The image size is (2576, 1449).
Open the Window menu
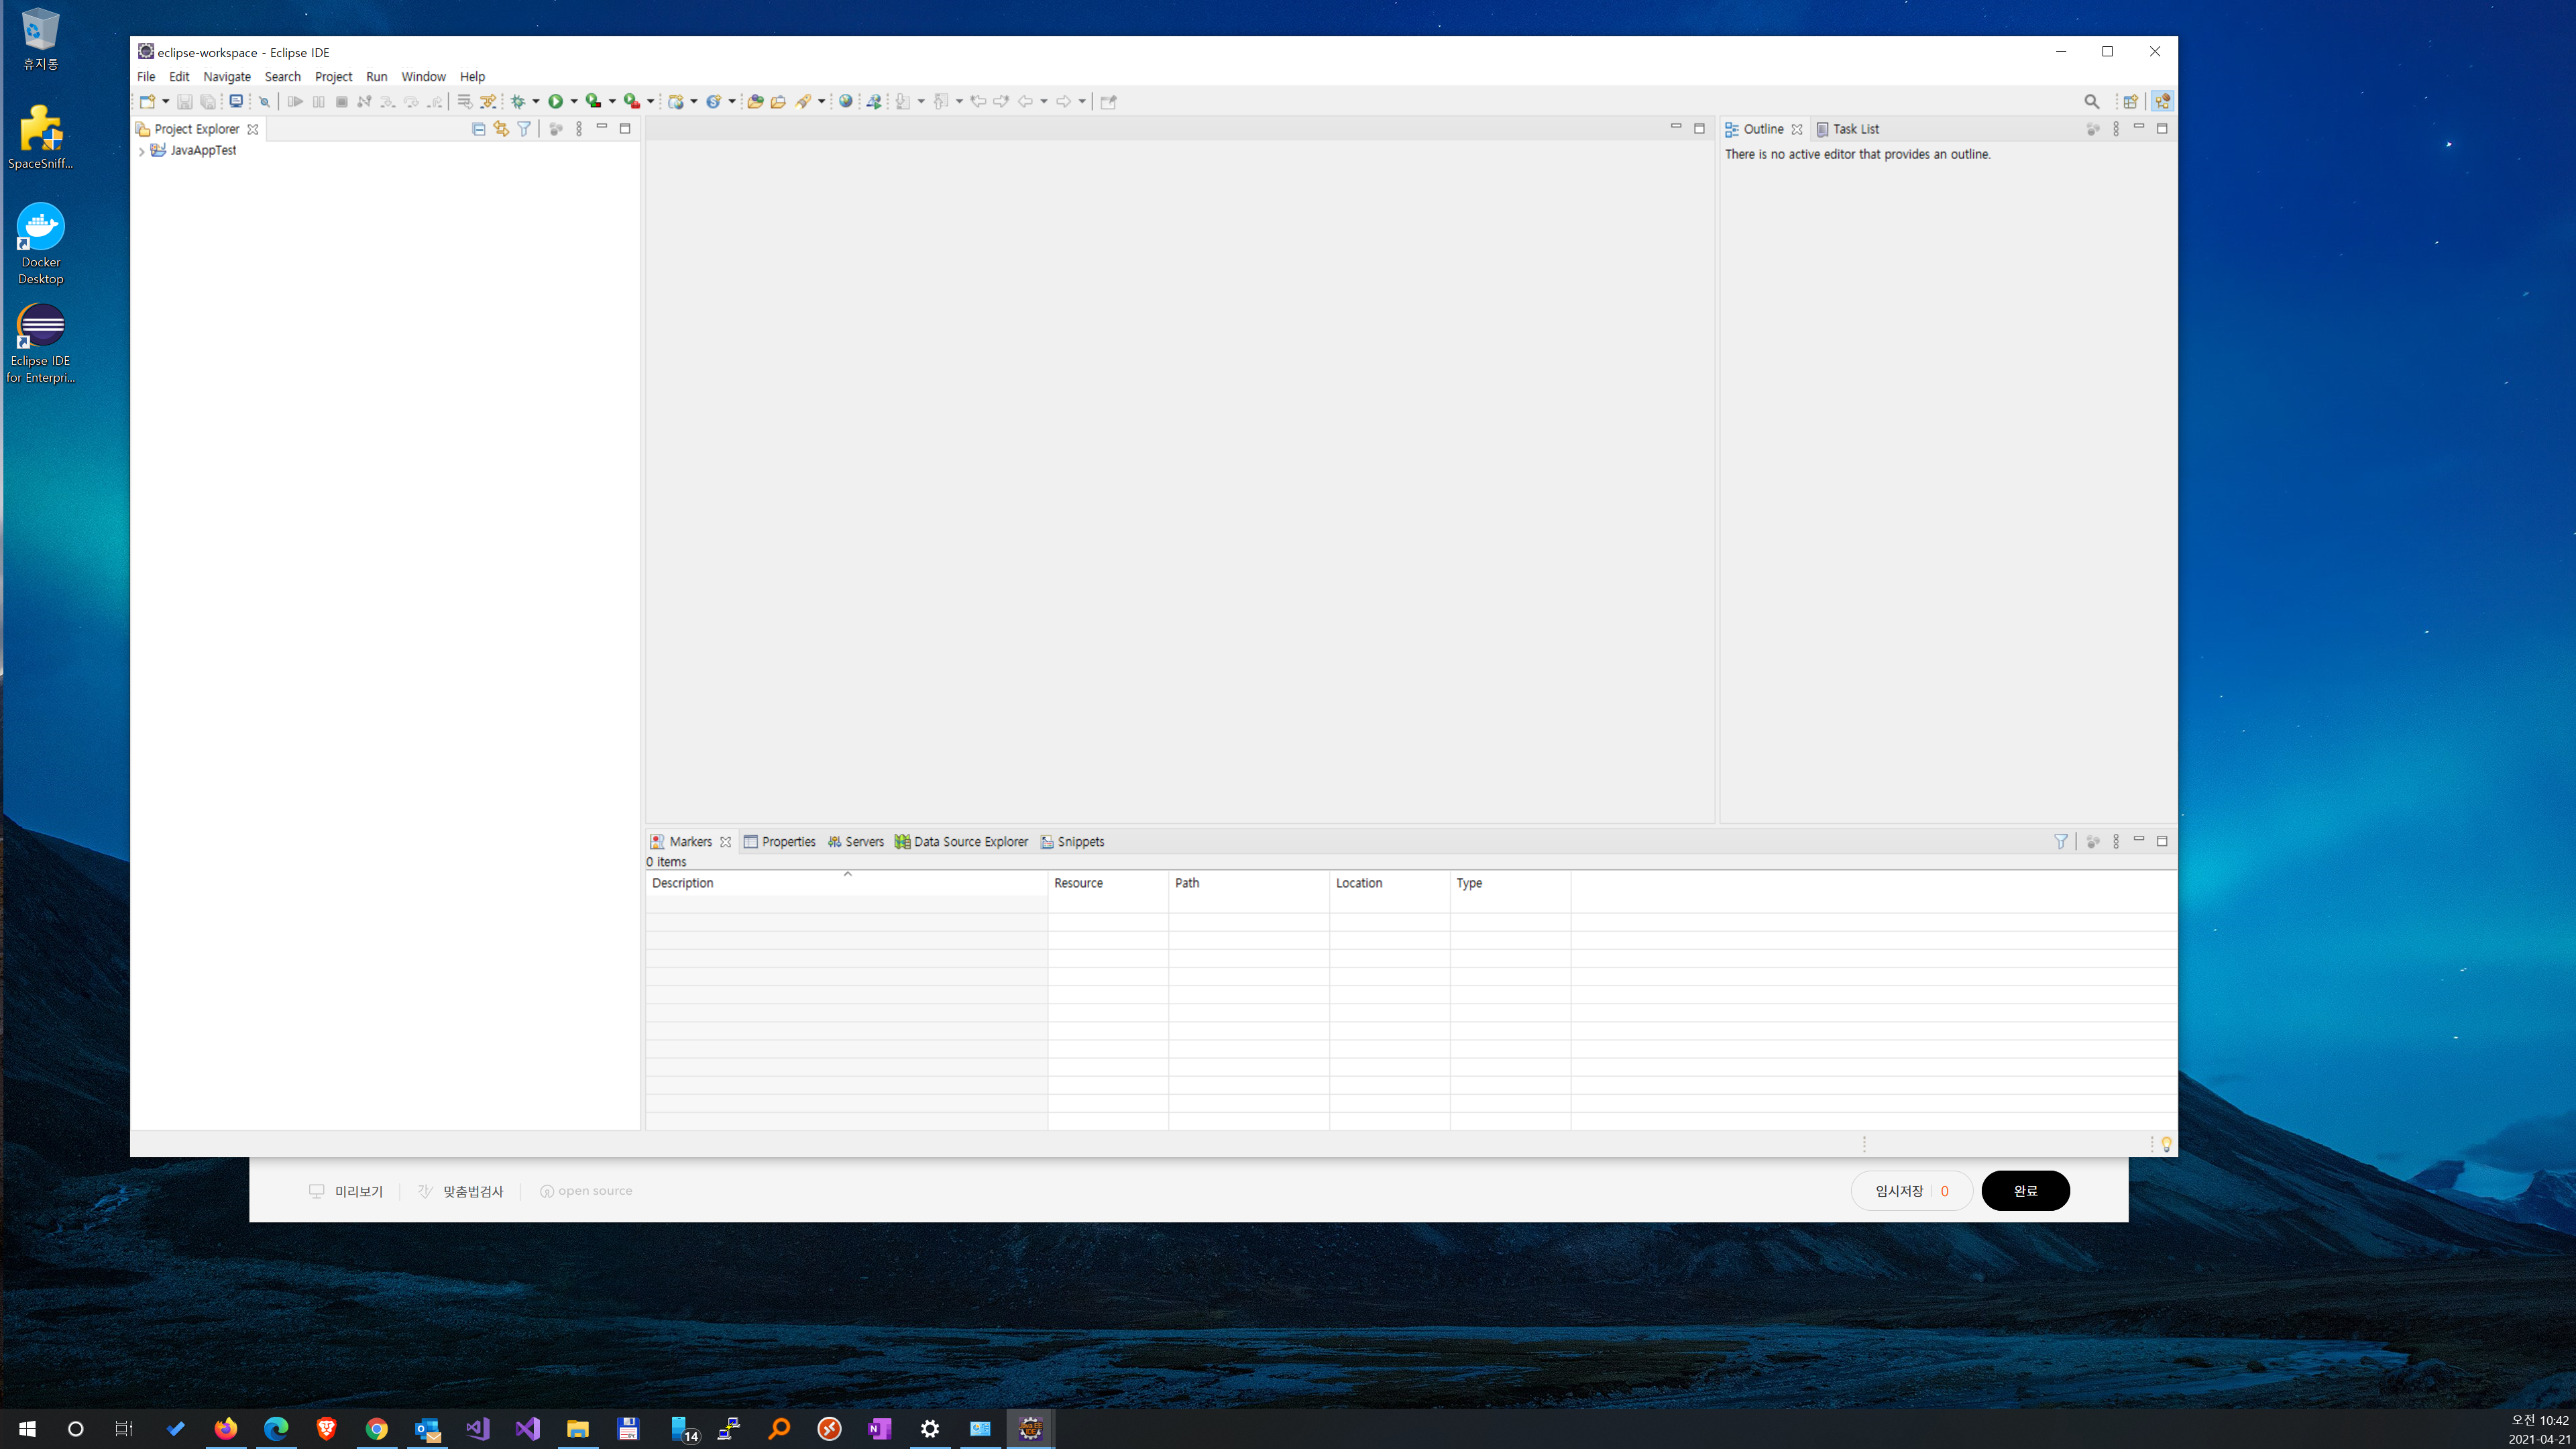point(423,77)
